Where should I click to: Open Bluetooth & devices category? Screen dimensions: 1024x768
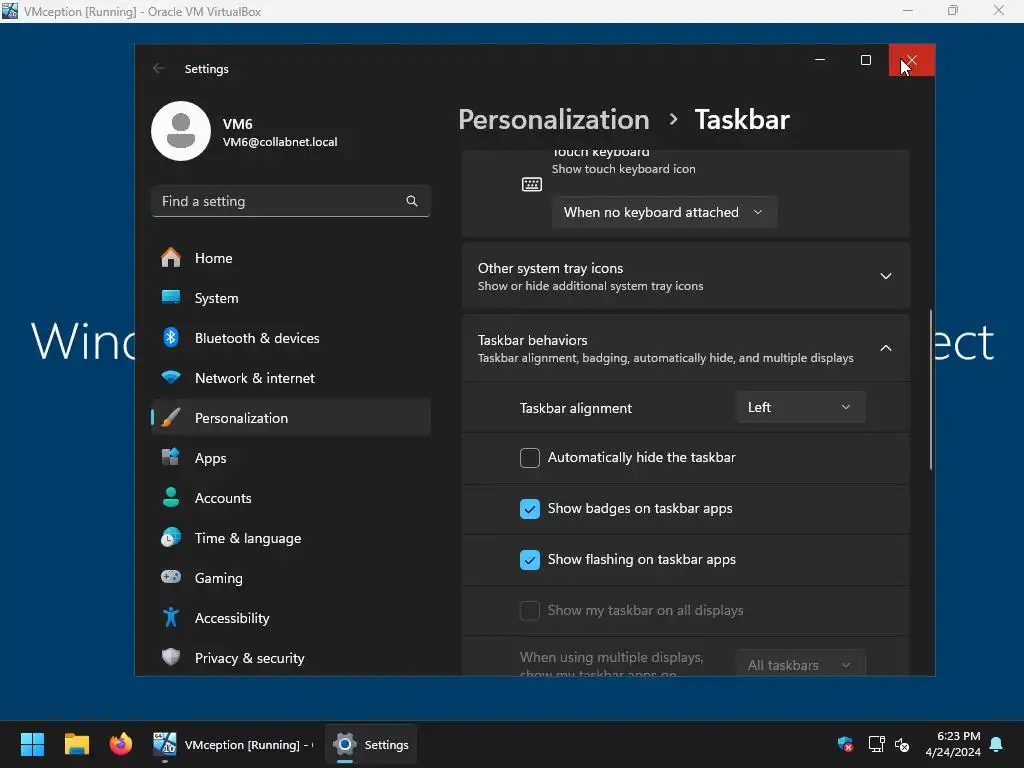[x=291, y=338]
